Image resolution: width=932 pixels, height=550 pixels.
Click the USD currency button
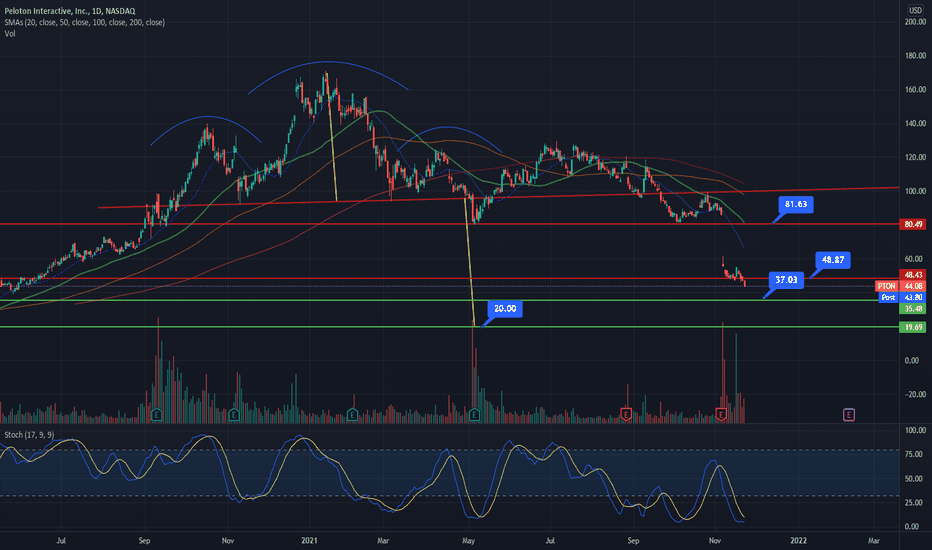click(915, 10)
